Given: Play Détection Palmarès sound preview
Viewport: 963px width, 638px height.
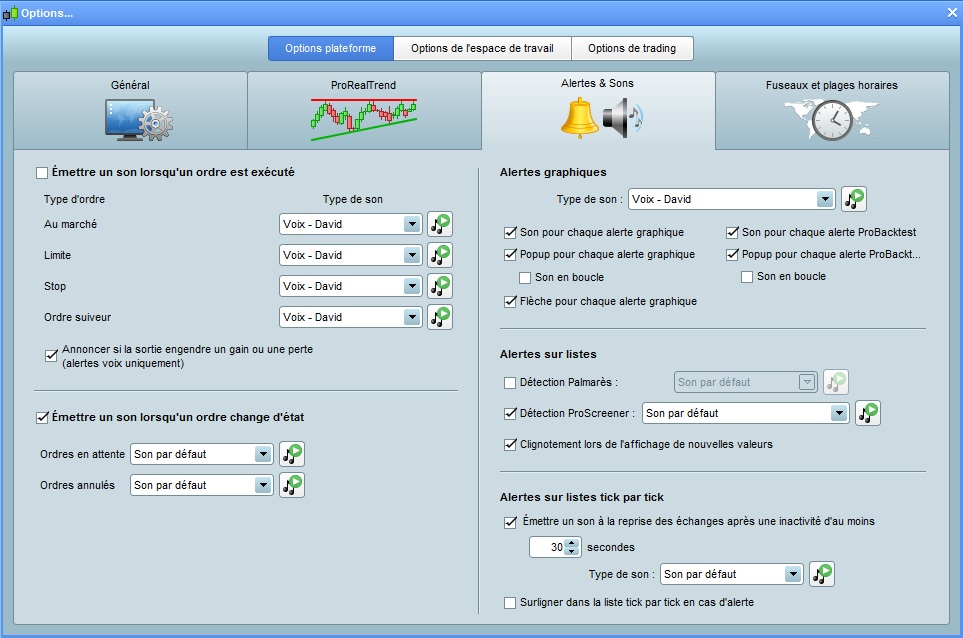Looking at the screenshot, I should 835,382.
